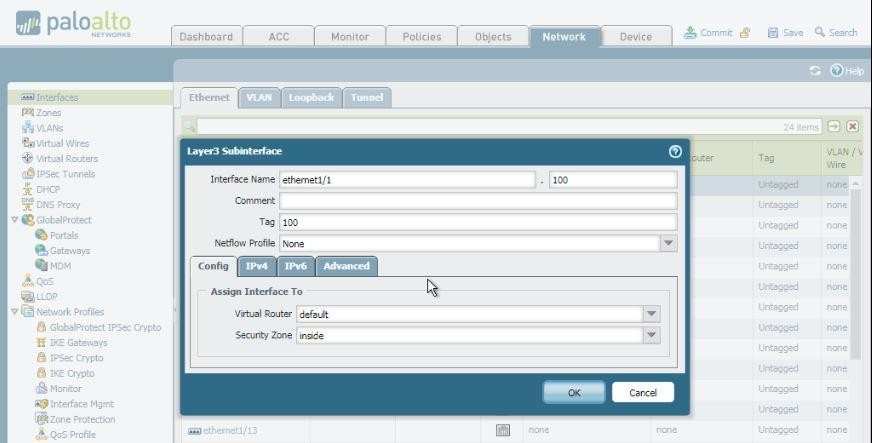Expand the Netflow Profile dropdown
The width and height of the screenshot is (872, 443).
pos(668,243)
